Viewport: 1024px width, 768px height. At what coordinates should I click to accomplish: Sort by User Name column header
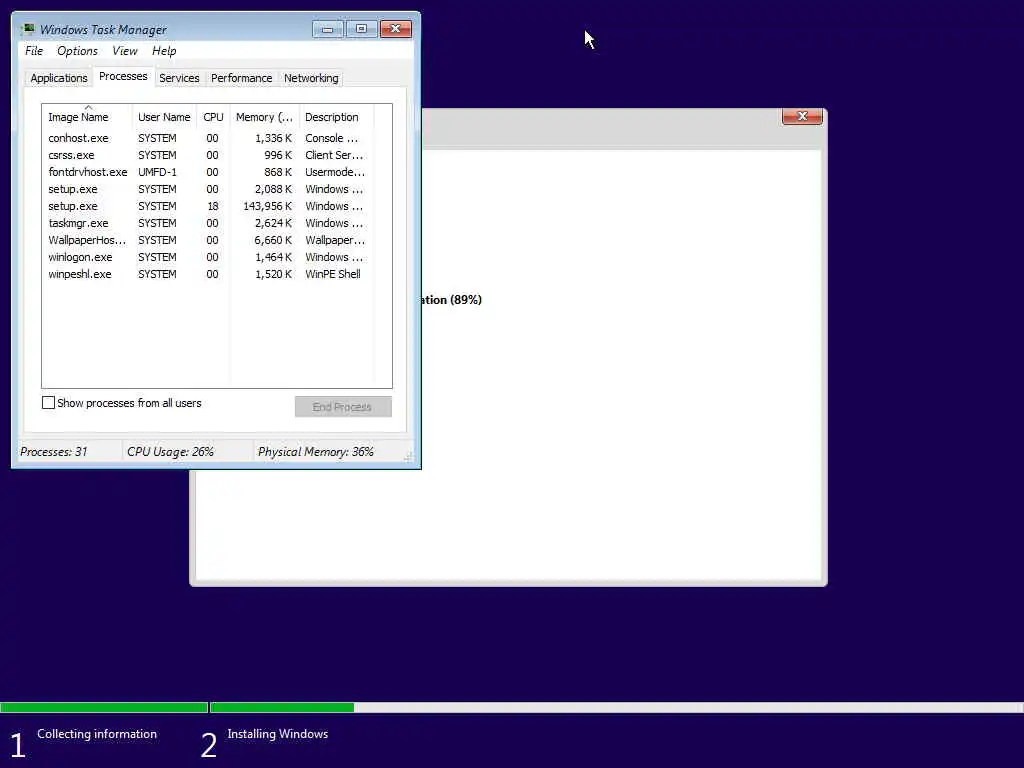(164, 117)
